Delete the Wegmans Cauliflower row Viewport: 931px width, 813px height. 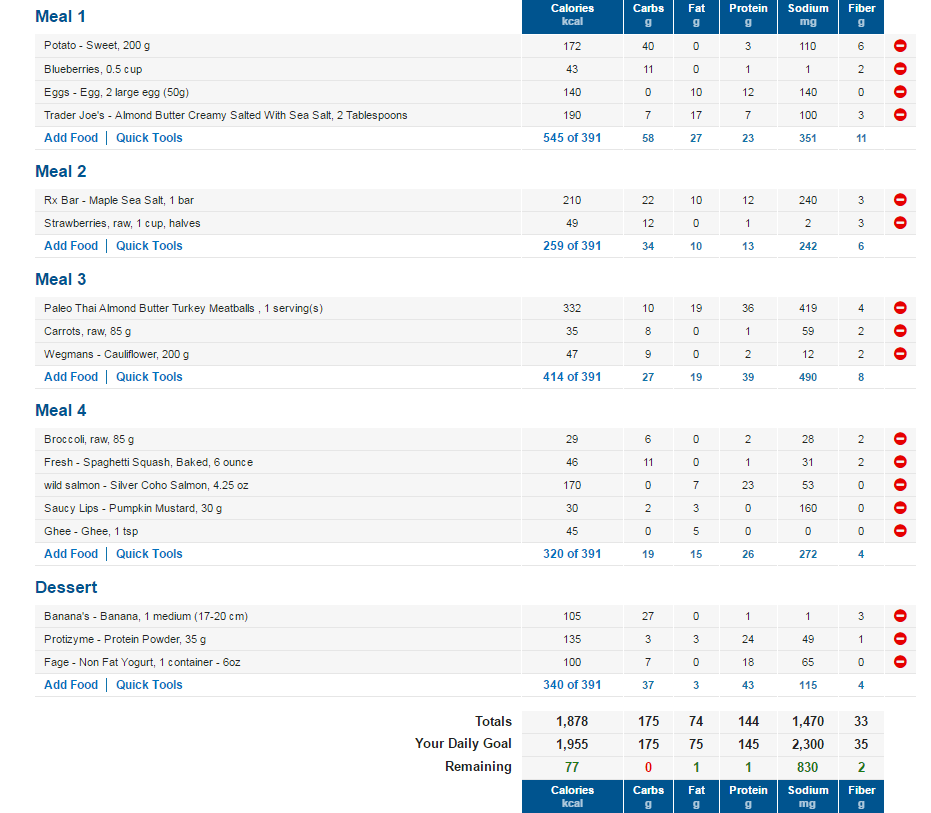(x=900, y=354)
